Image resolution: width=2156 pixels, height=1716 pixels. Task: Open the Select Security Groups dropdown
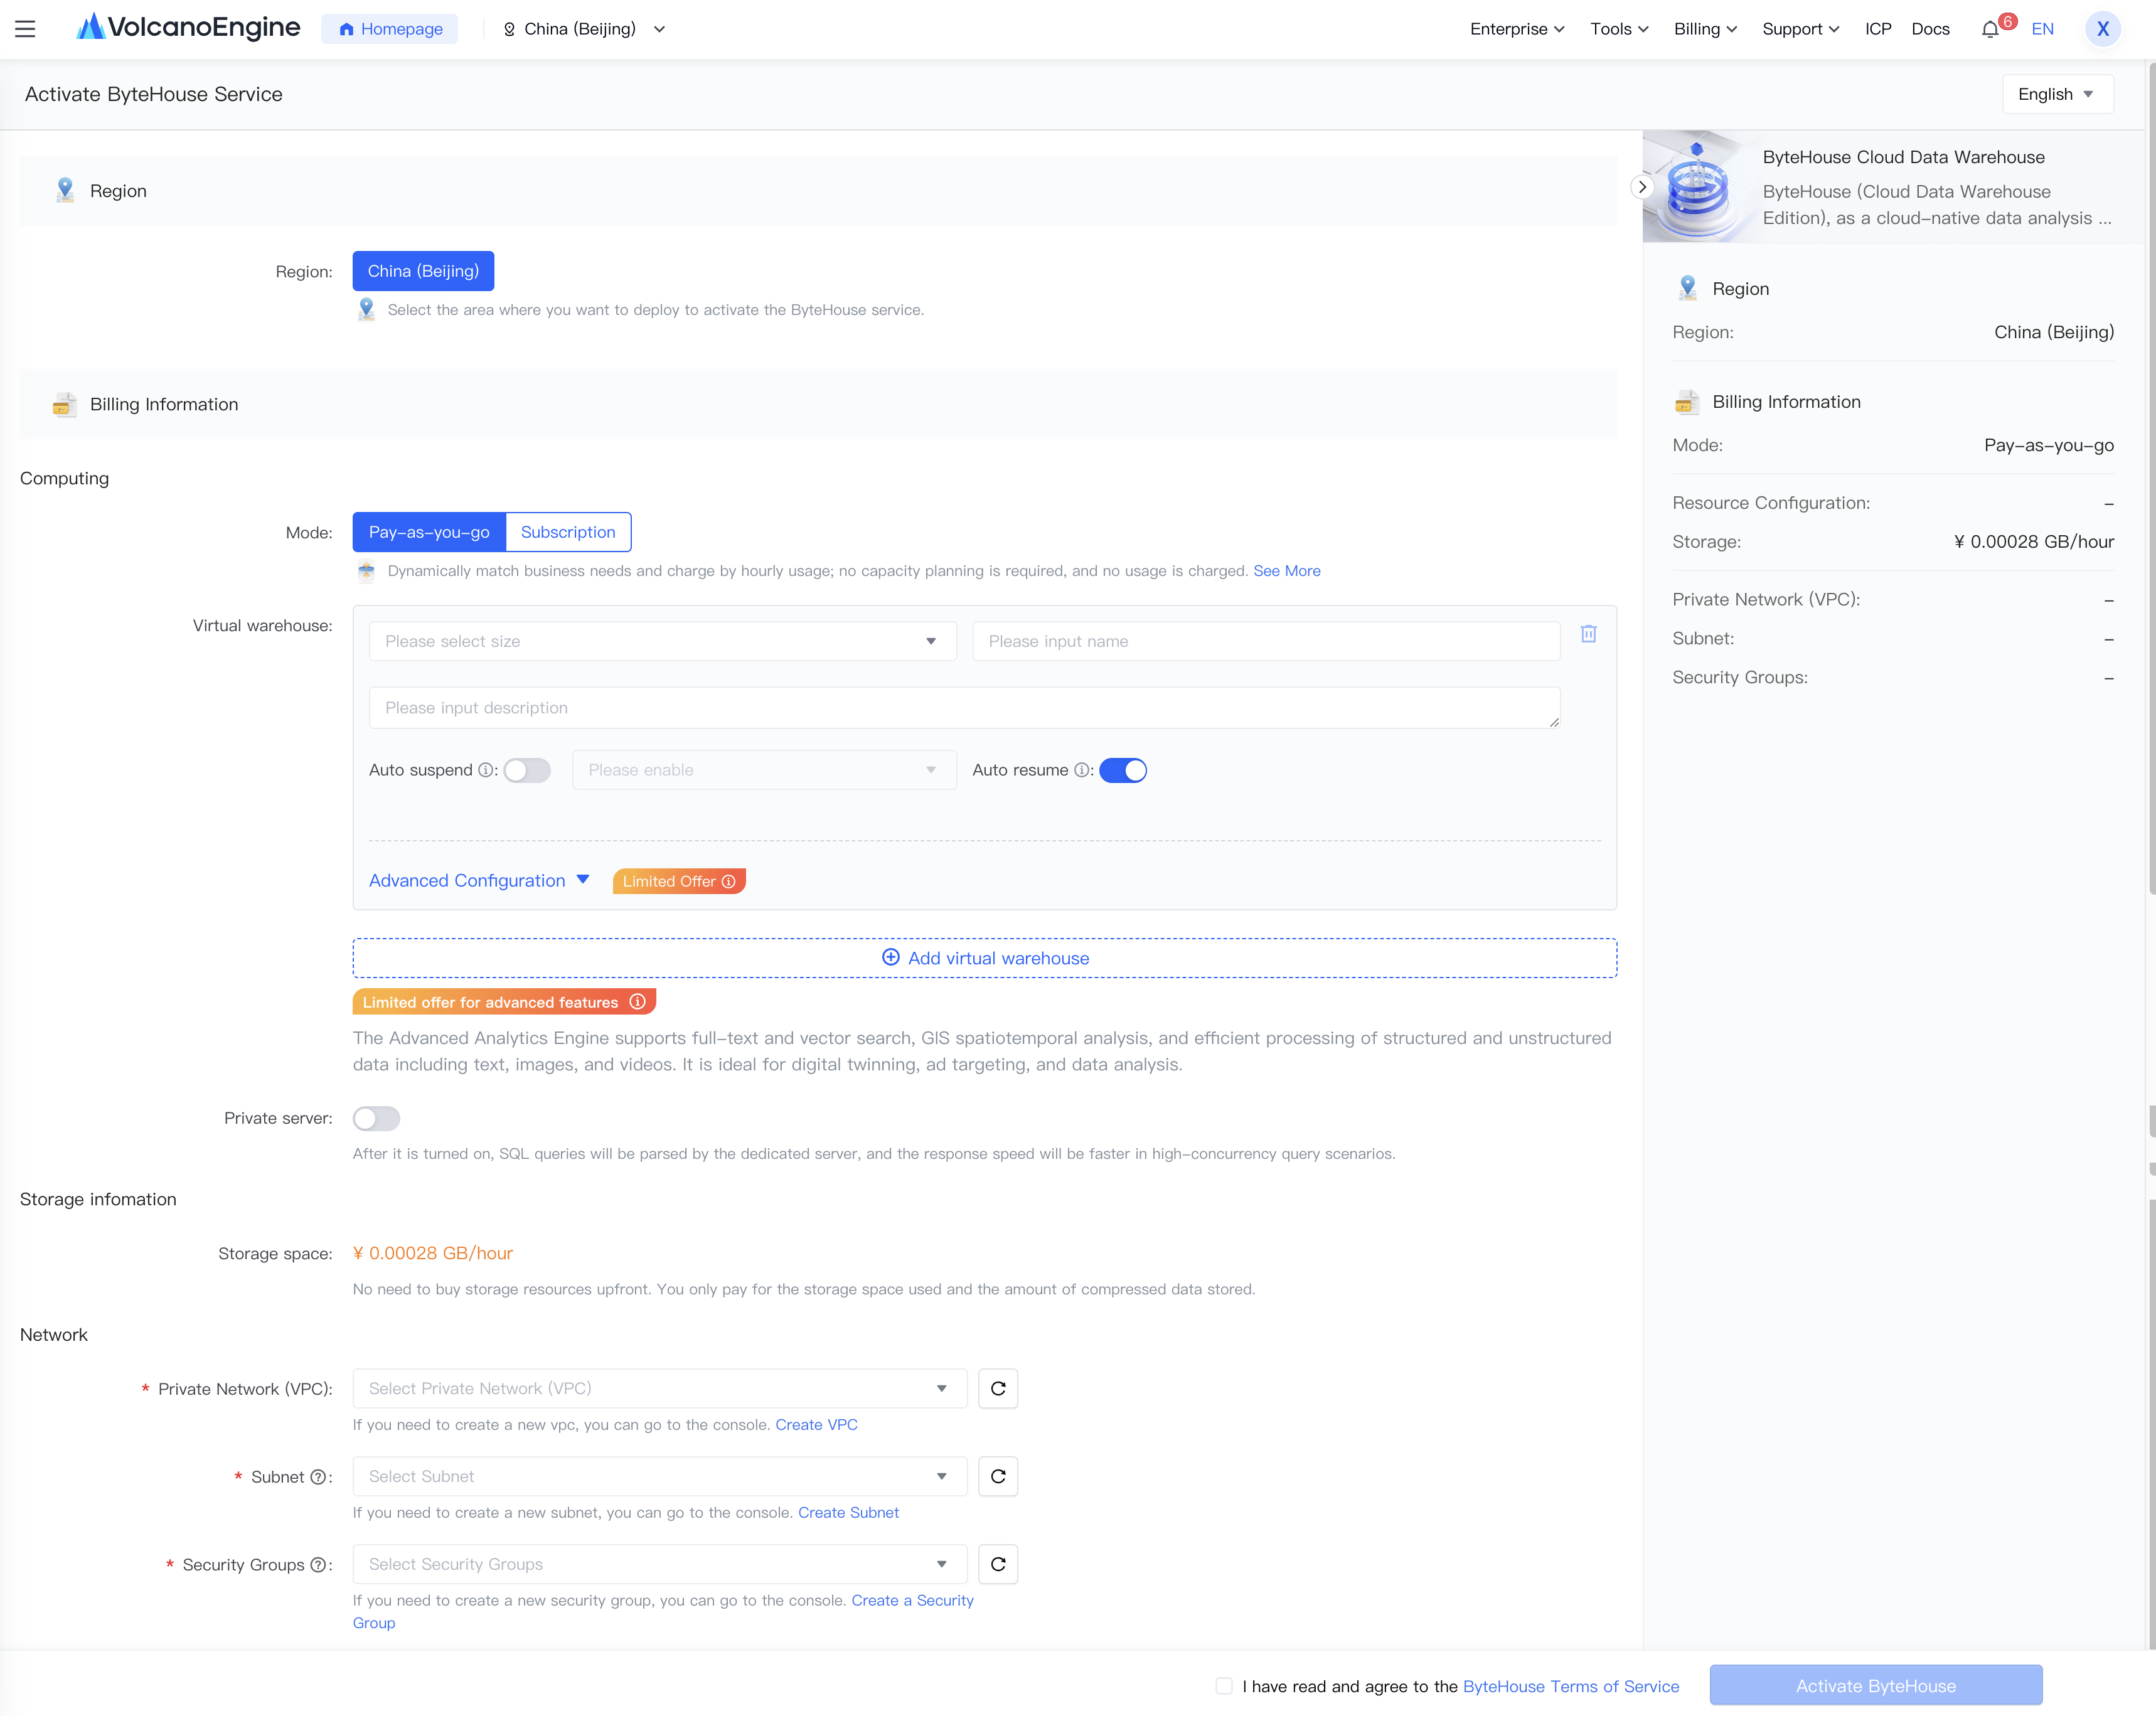coord(660,1564)
